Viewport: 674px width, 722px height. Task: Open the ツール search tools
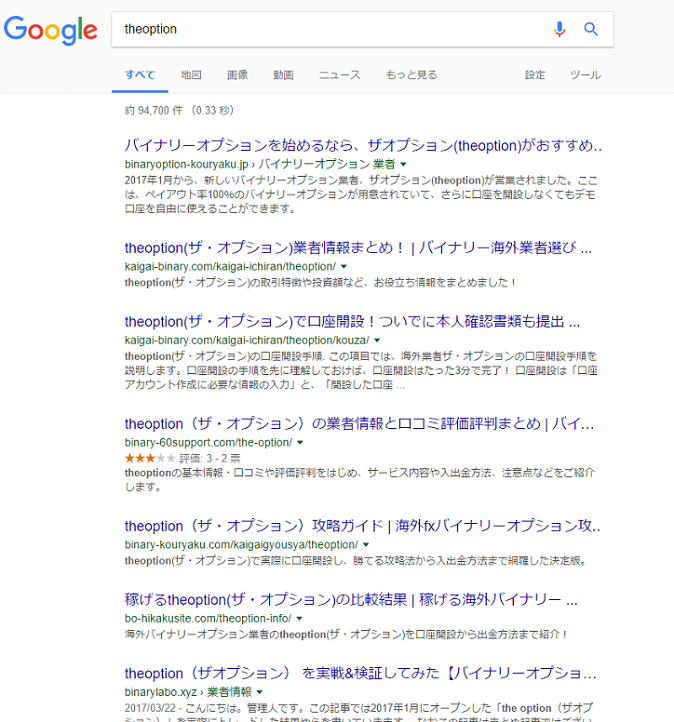click(585, 75)
